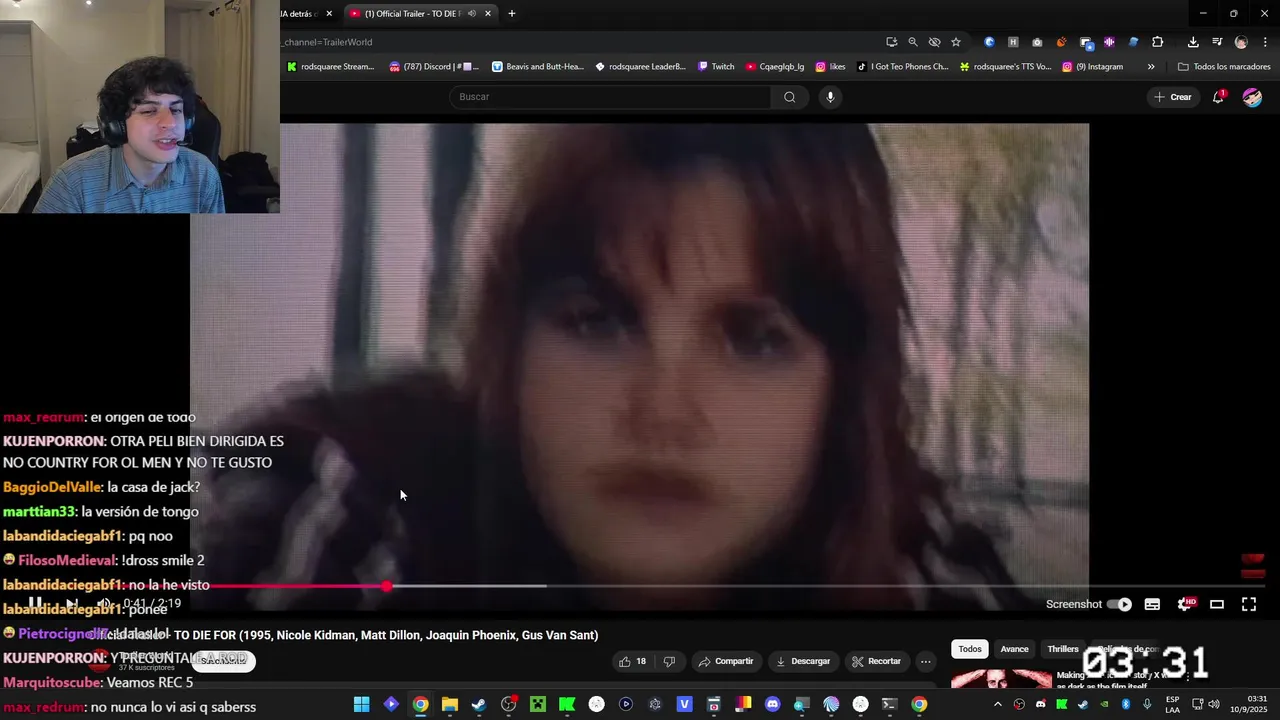Bookmark this page with the star

[x=956, y=42]
